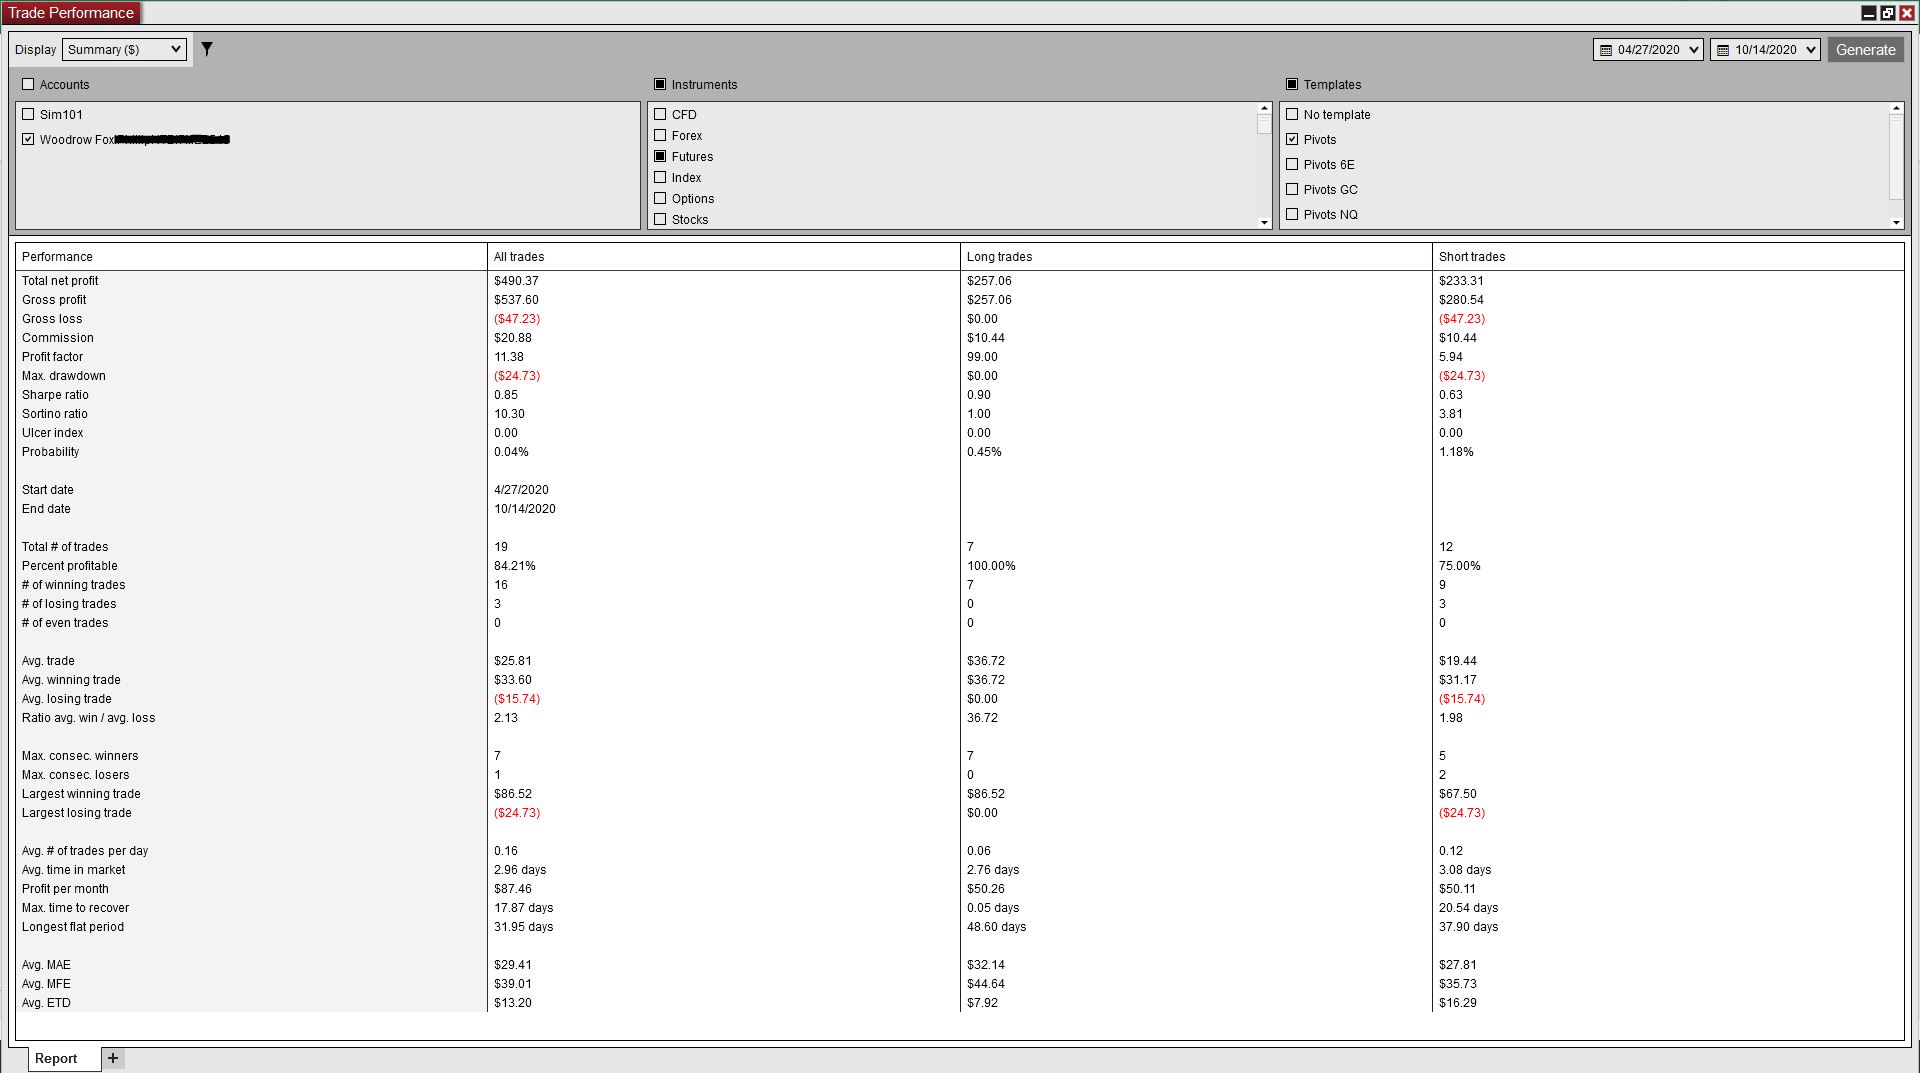Screen dimensions: 1920x1073
Task: Toggle the Templates select-all checkbox
Action: click(x=1292, y=84)
